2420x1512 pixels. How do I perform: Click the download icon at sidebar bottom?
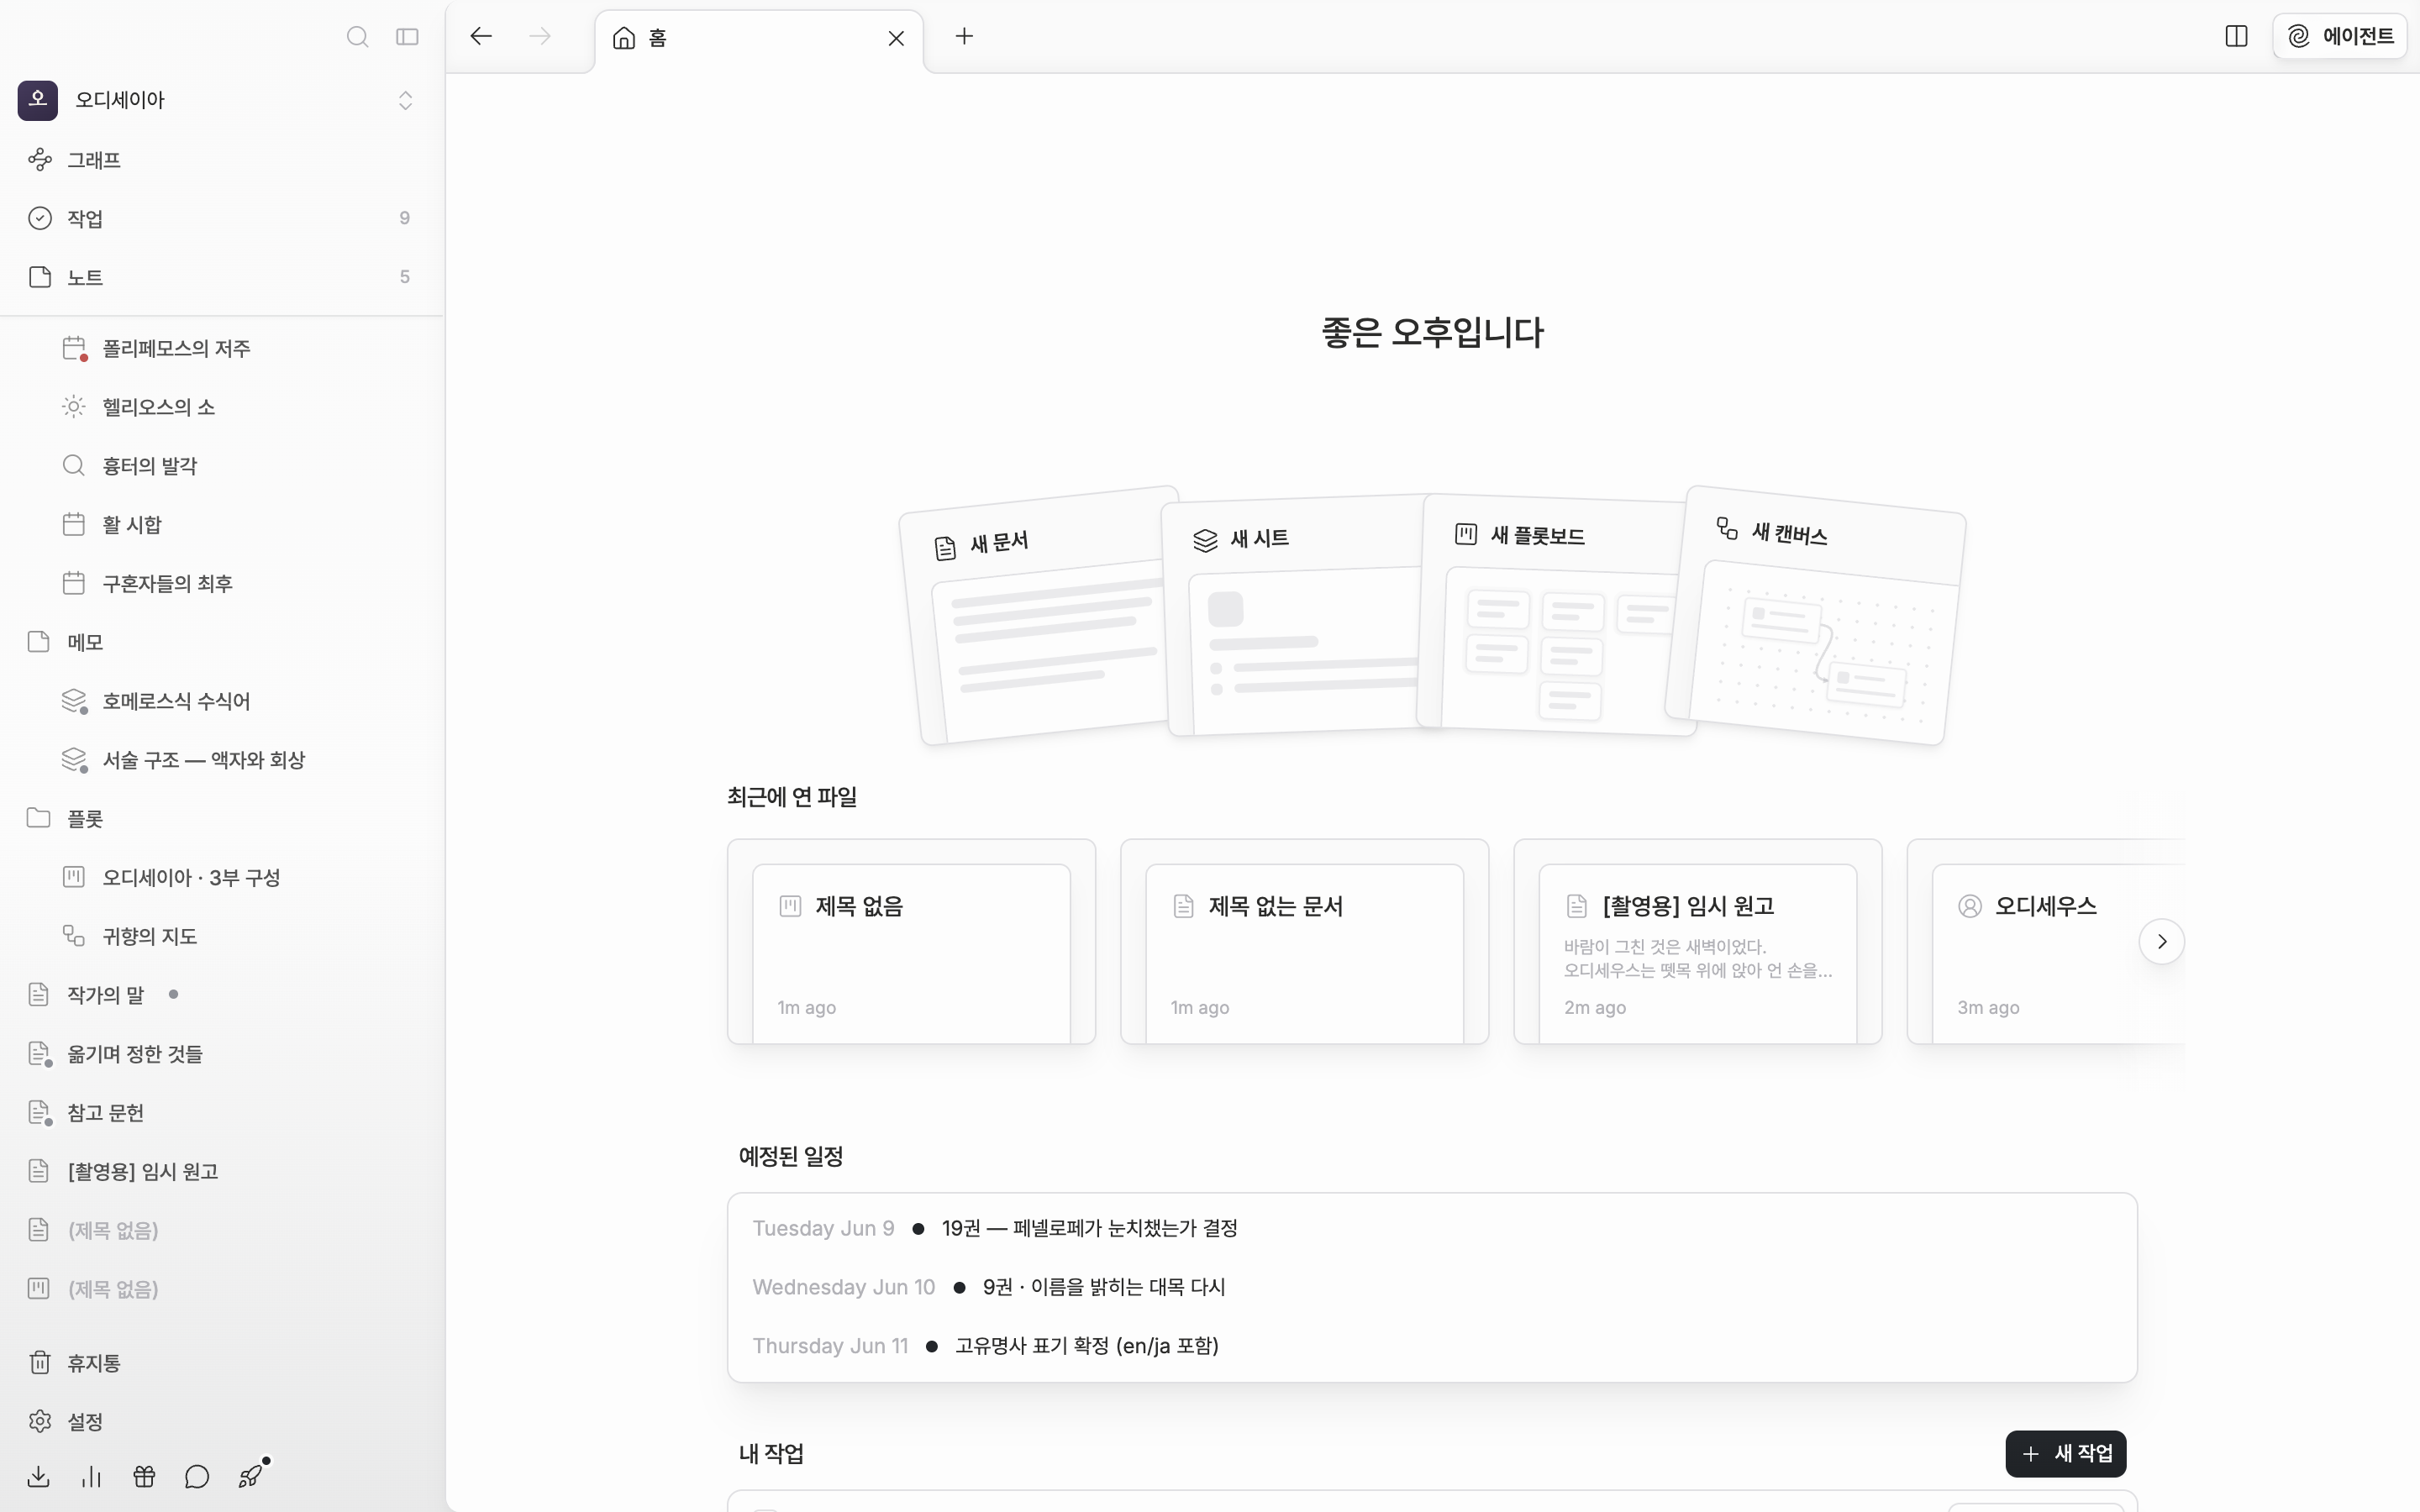pos(39,1477)
